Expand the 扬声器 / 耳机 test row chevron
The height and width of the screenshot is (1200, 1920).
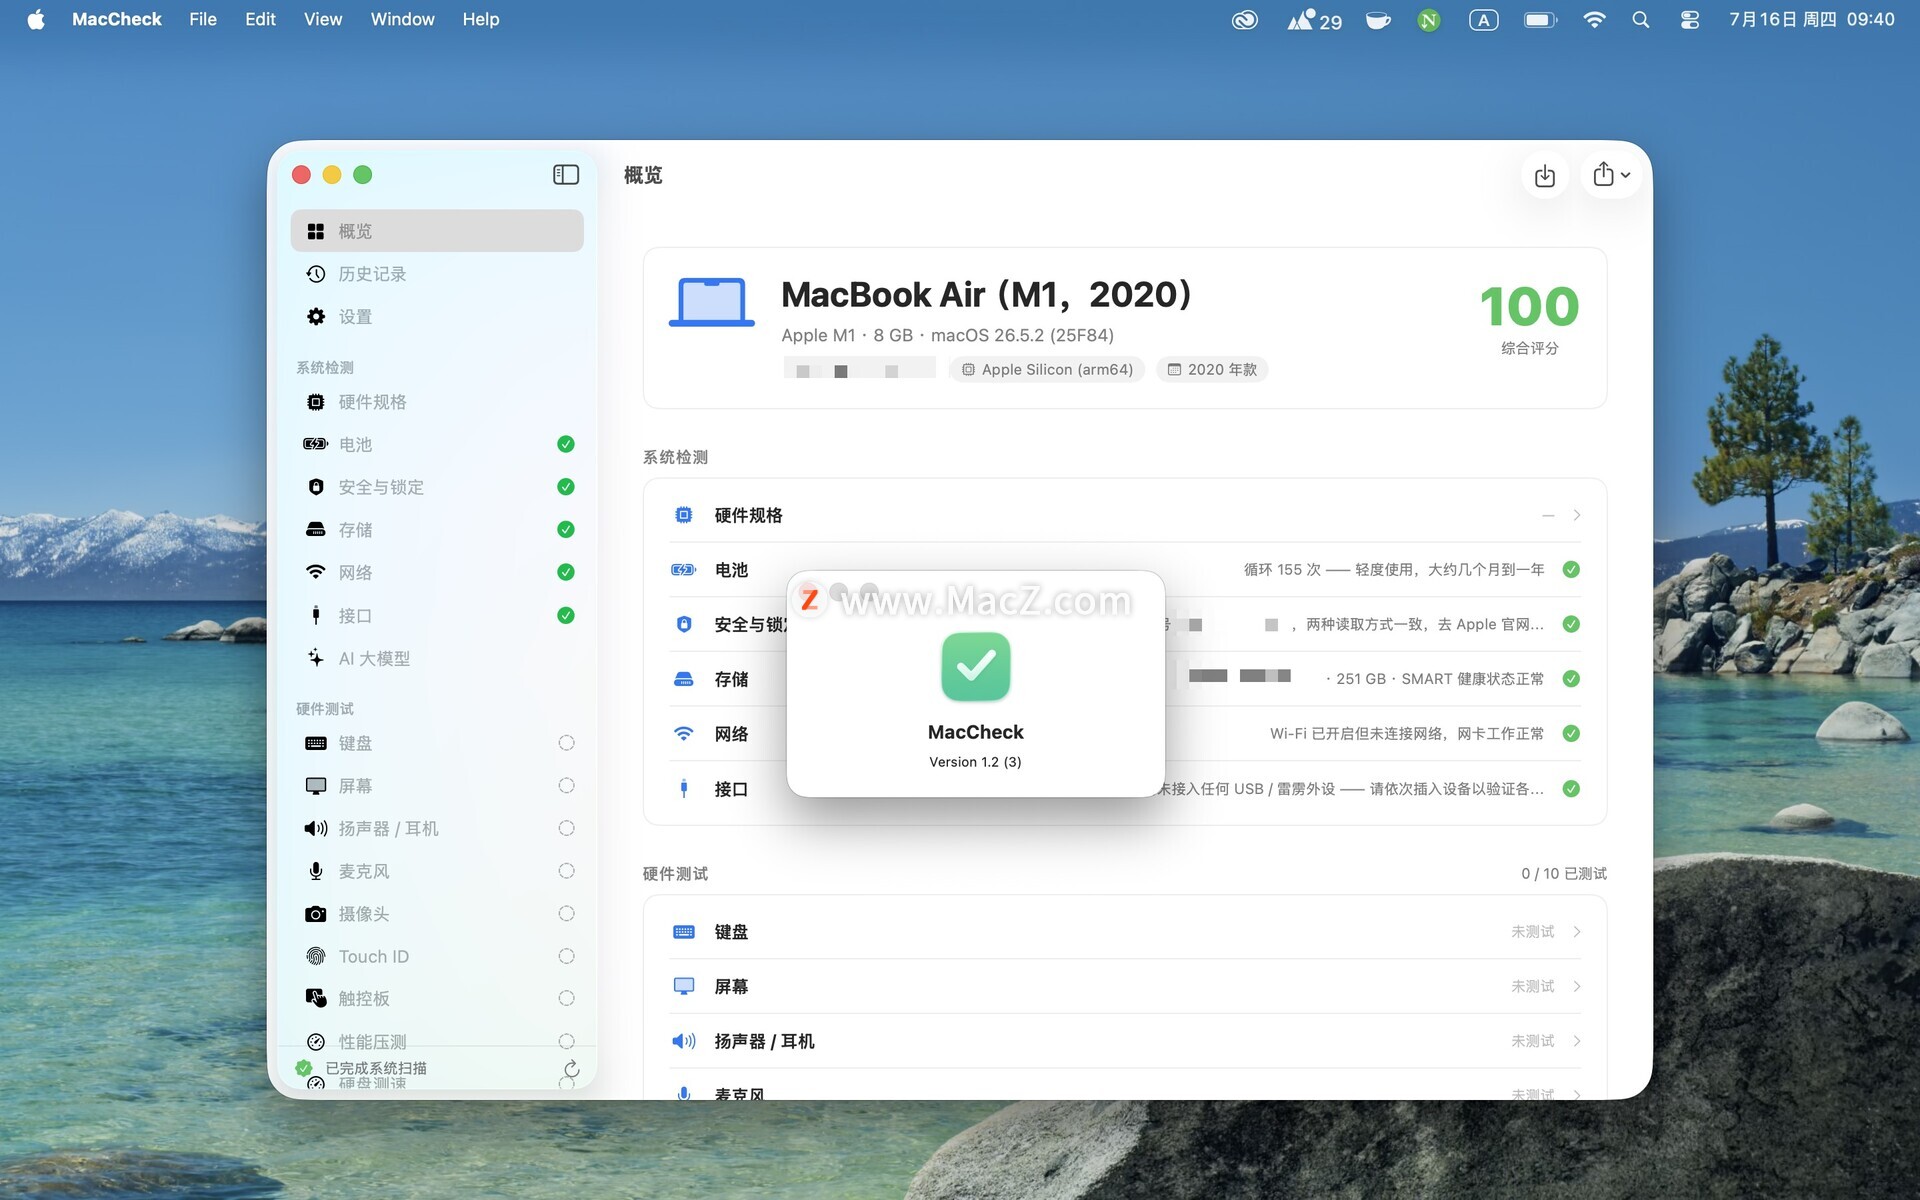[x=1577, y=1041]
